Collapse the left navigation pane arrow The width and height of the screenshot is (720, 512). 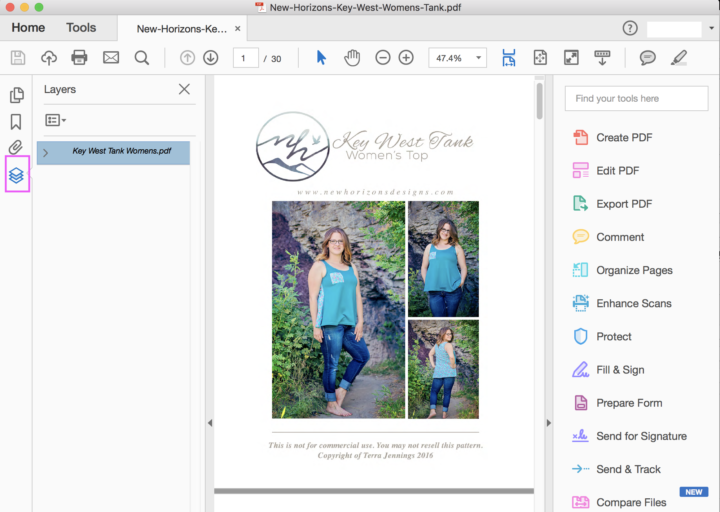pos(210,423)
